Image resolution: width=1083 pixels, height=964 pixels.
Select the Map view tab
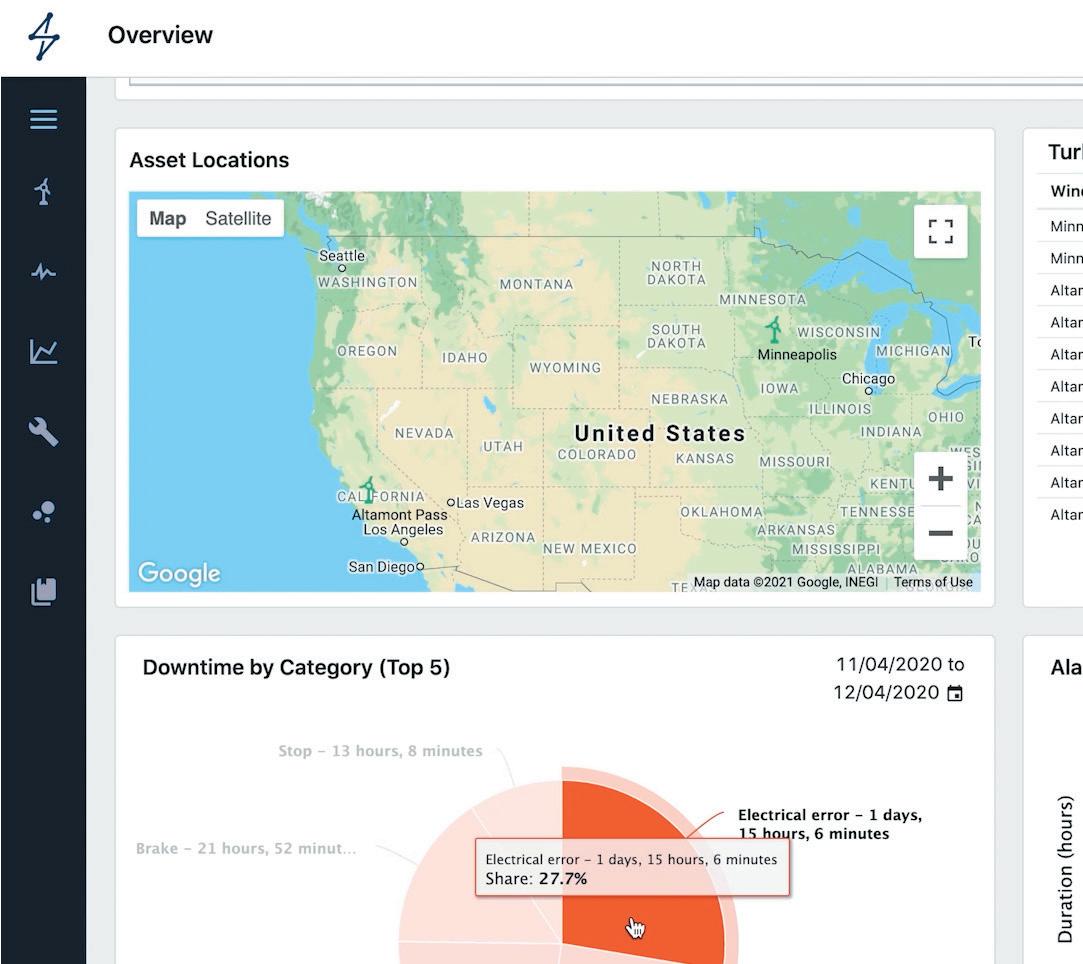click(x=167, y=219)
